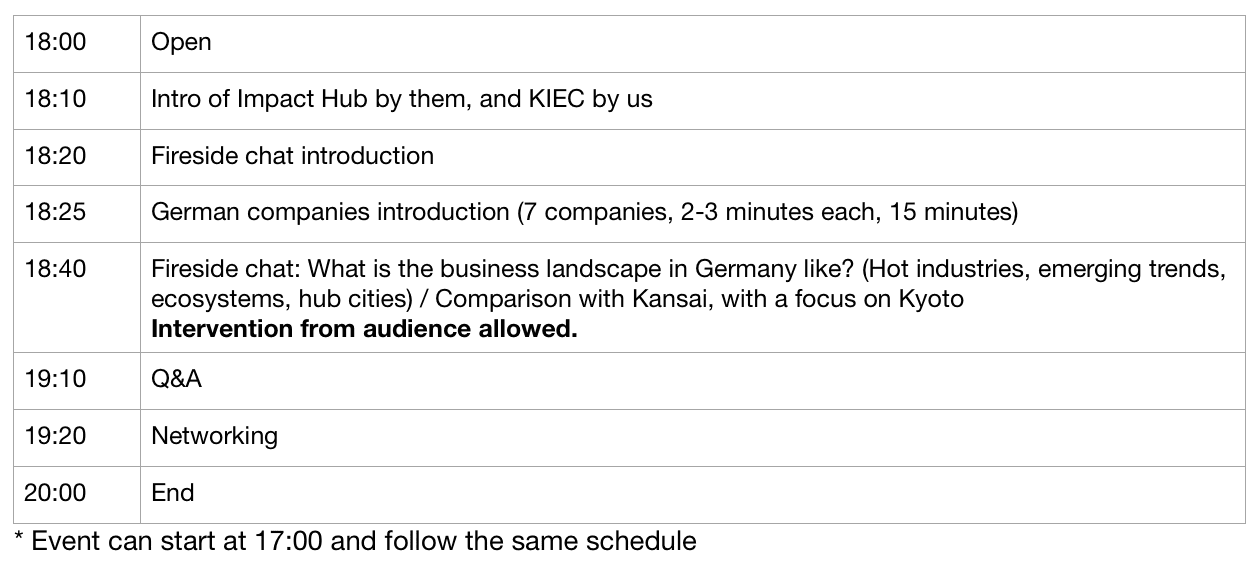Select the Open schedule entry

(181, 43)
